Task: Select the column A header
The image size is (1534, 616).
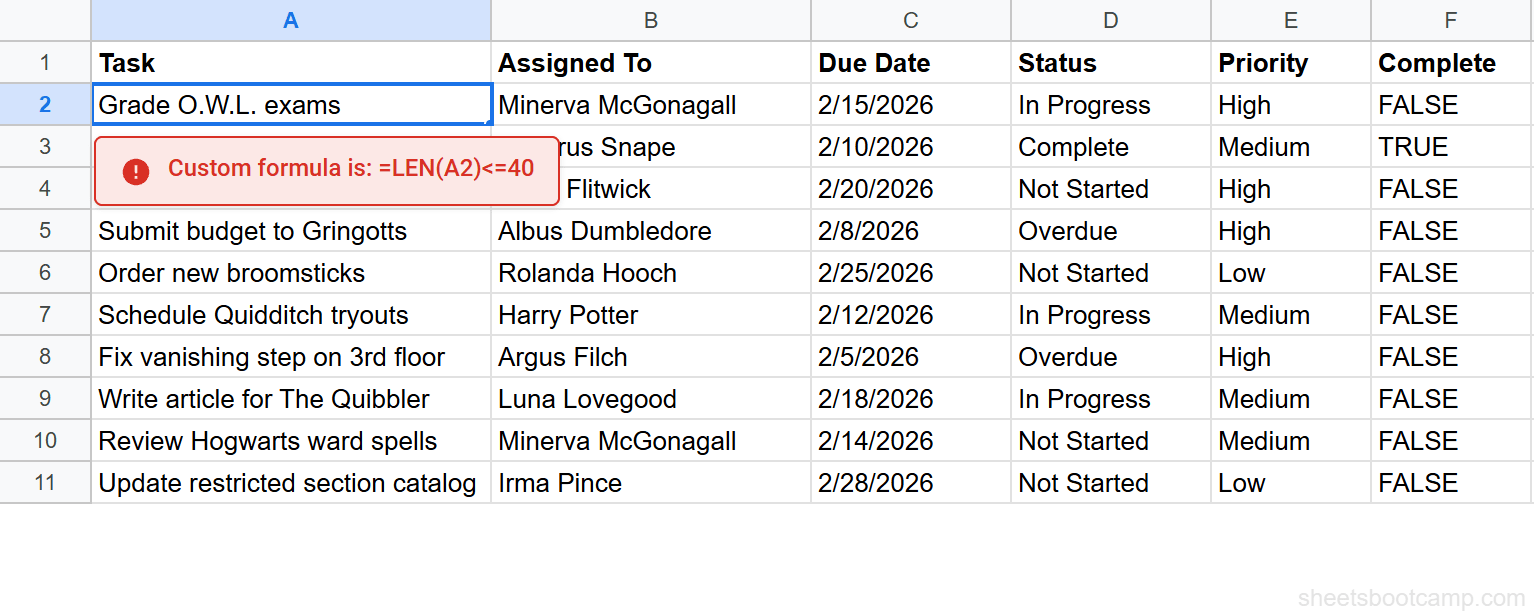Action: click(x=290, y=20)
